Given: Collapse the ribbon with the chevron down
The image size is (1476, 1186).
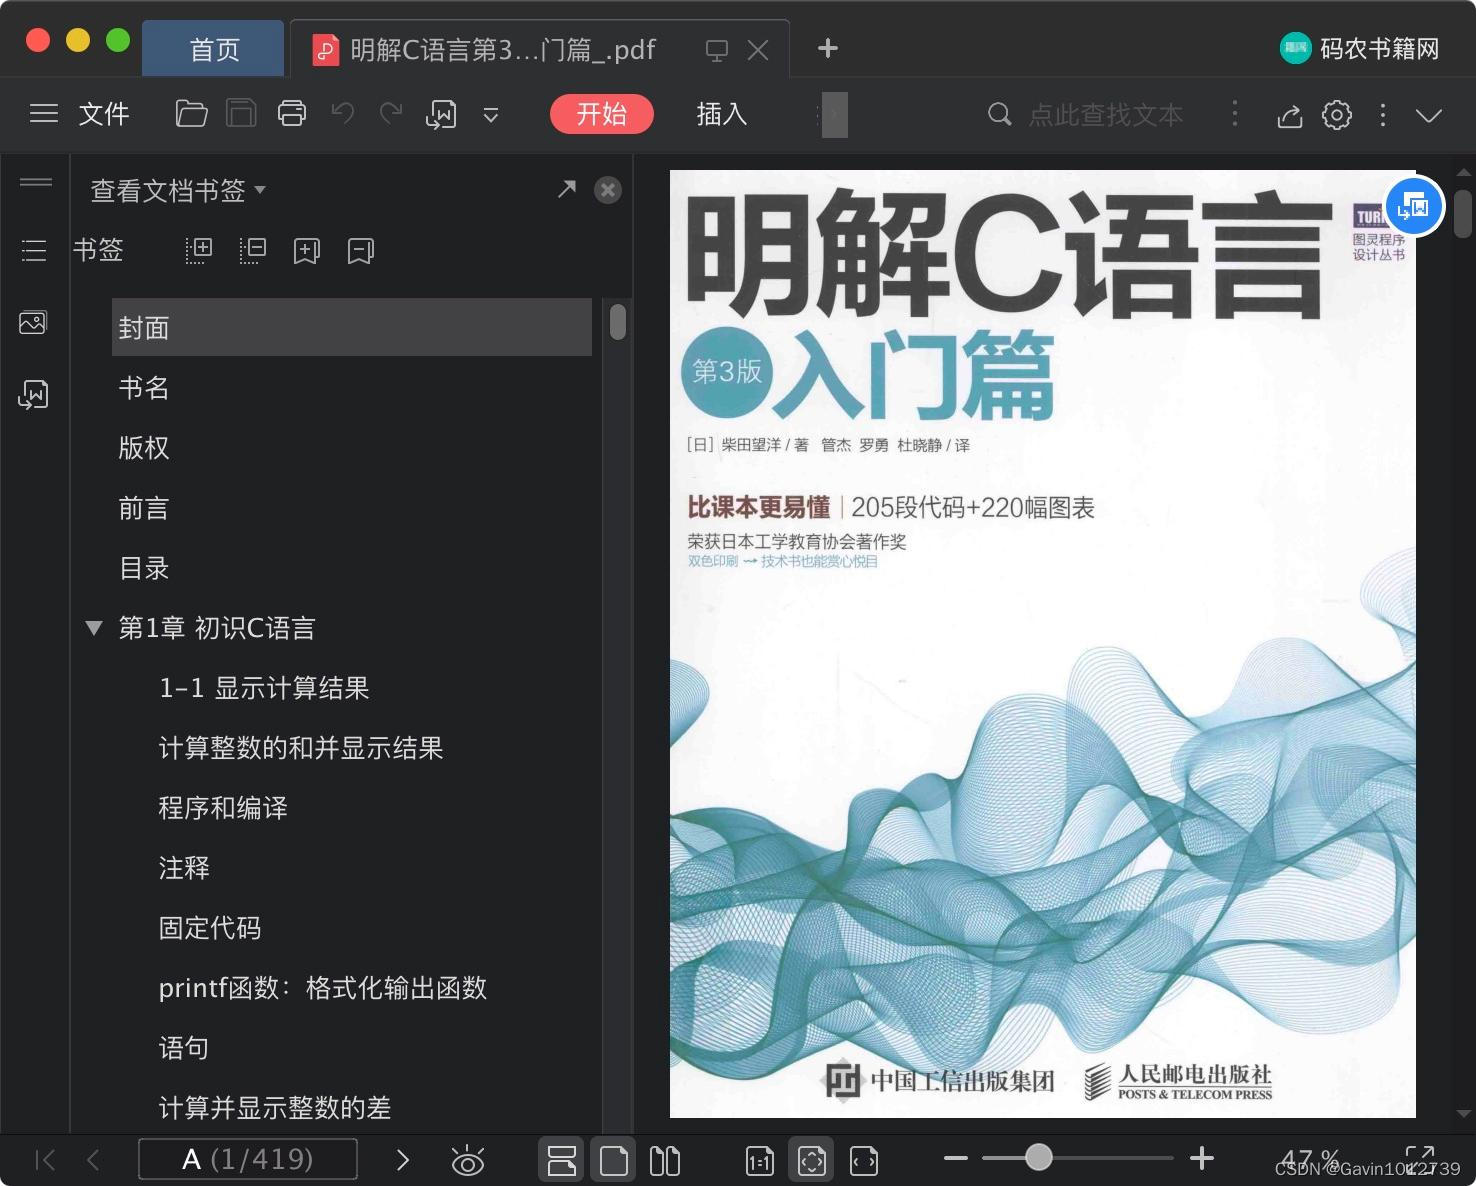Looking at the screenshot, I should click(x=1429, y=115).
